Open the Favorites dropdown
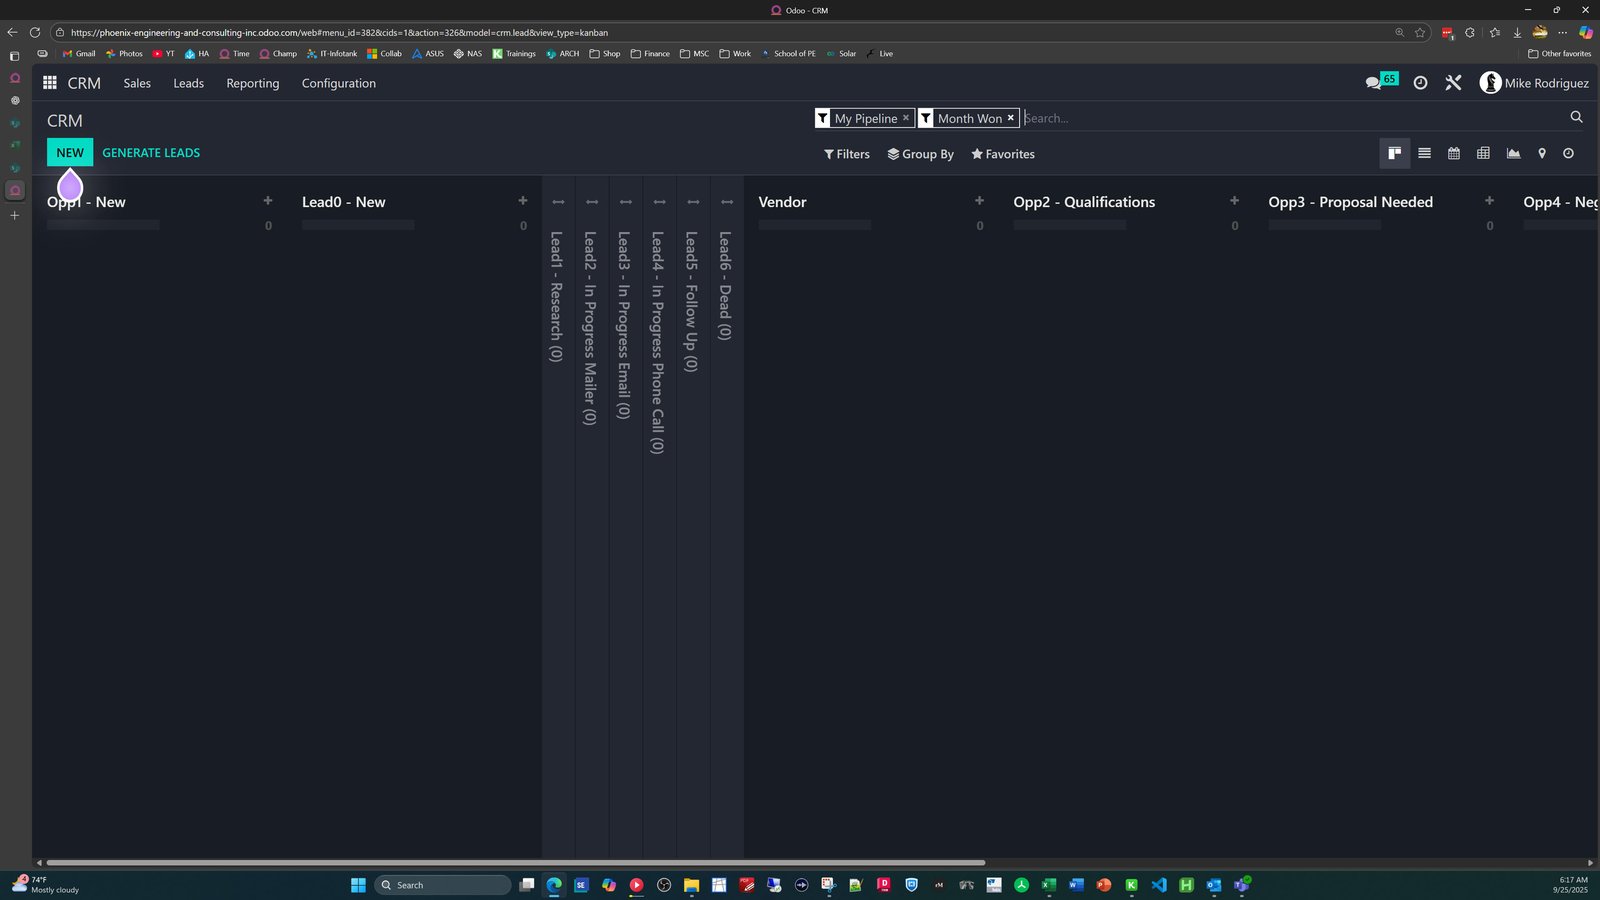Screen dimensions: 1600x900 1003,154
